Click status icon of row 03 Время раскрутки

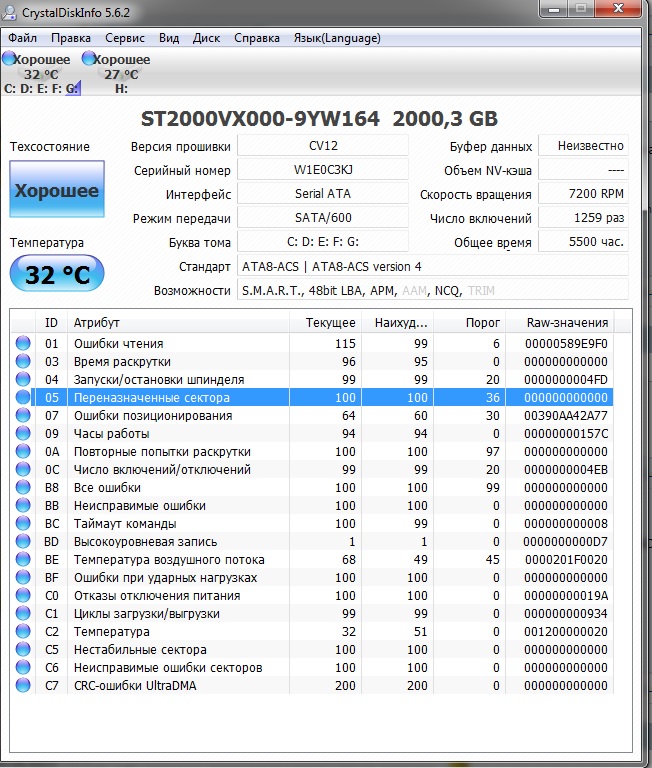23,361
